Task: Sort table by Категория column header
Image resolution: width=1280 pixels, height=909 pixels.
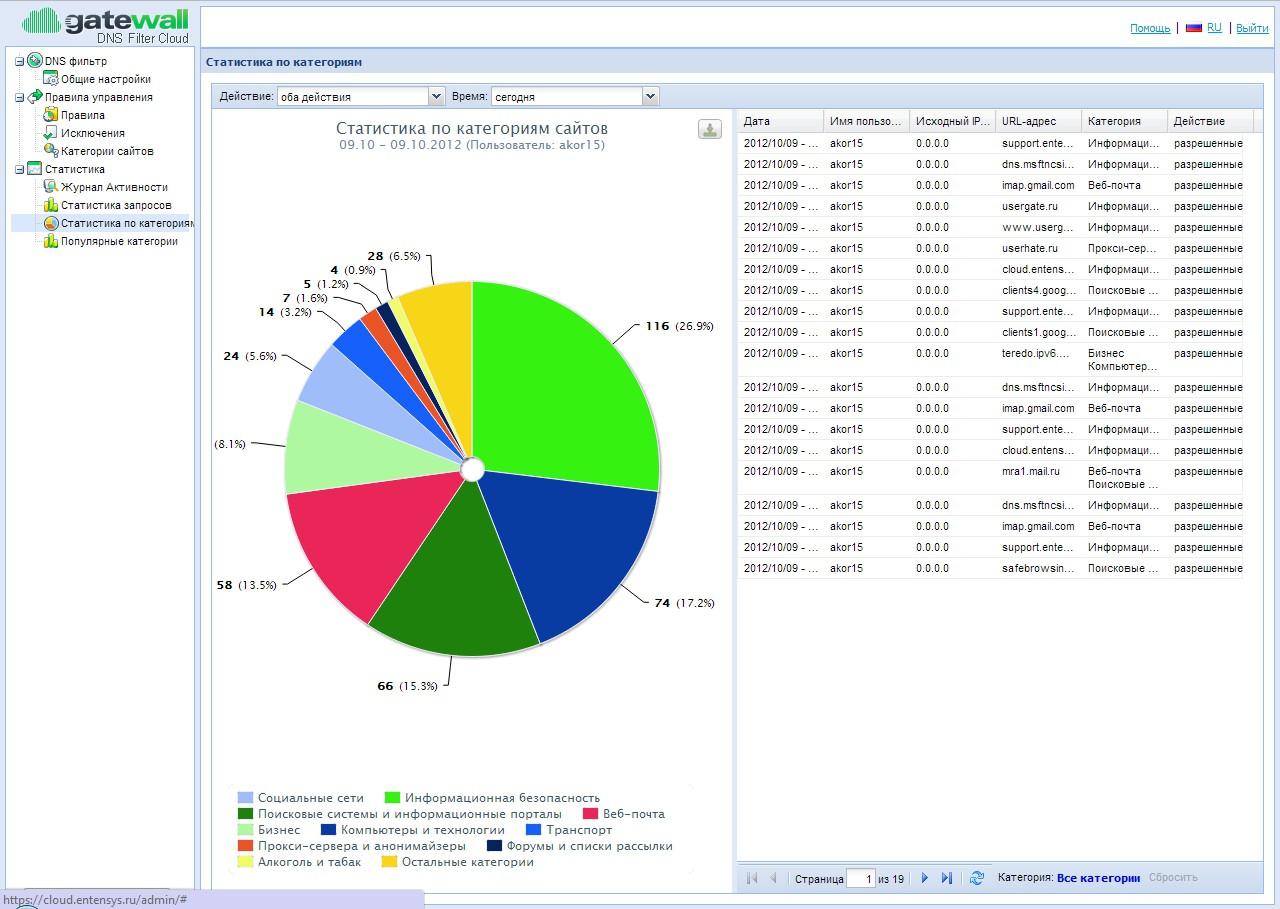Action: [x=1123, y=121]
